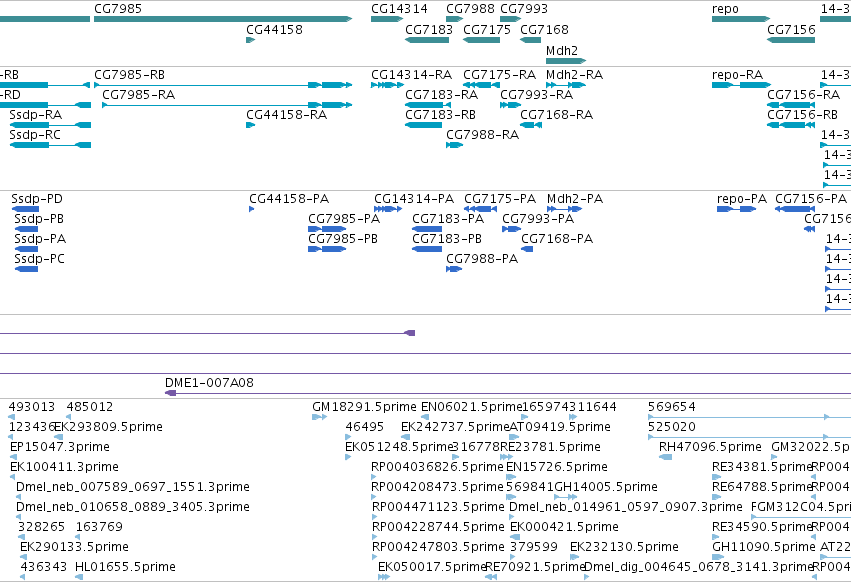
Task: Select EST RE34381.5prime
Action: click(715, 477)
